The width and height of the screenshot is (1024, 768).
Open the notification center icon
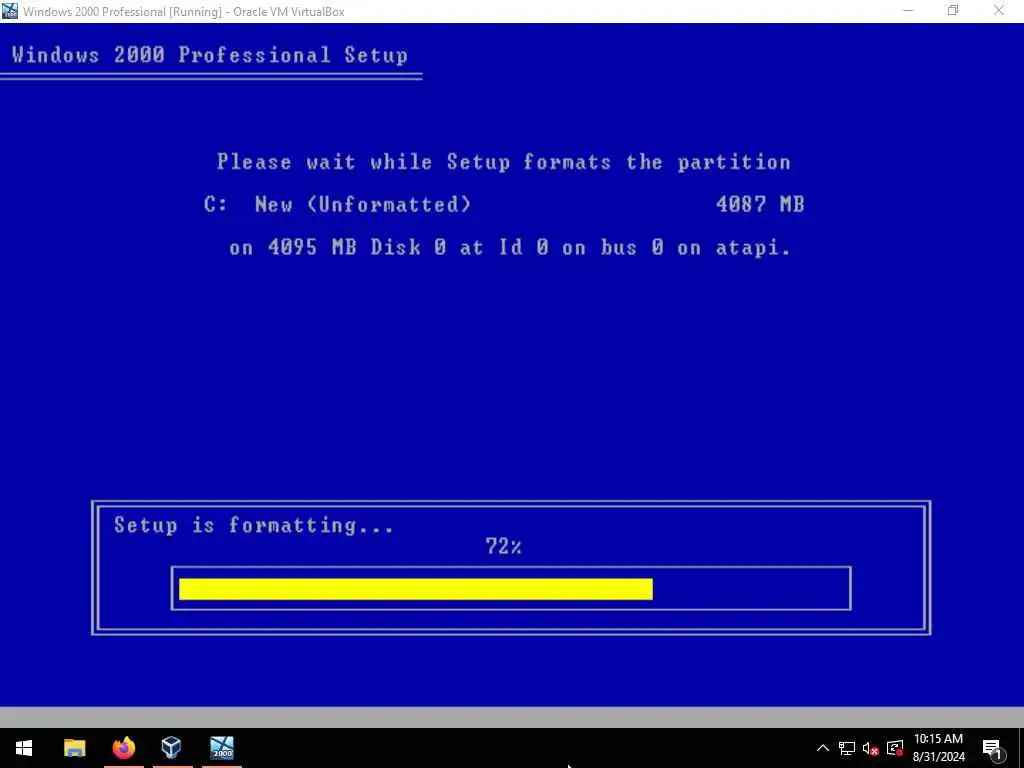(x=992, y=748)
